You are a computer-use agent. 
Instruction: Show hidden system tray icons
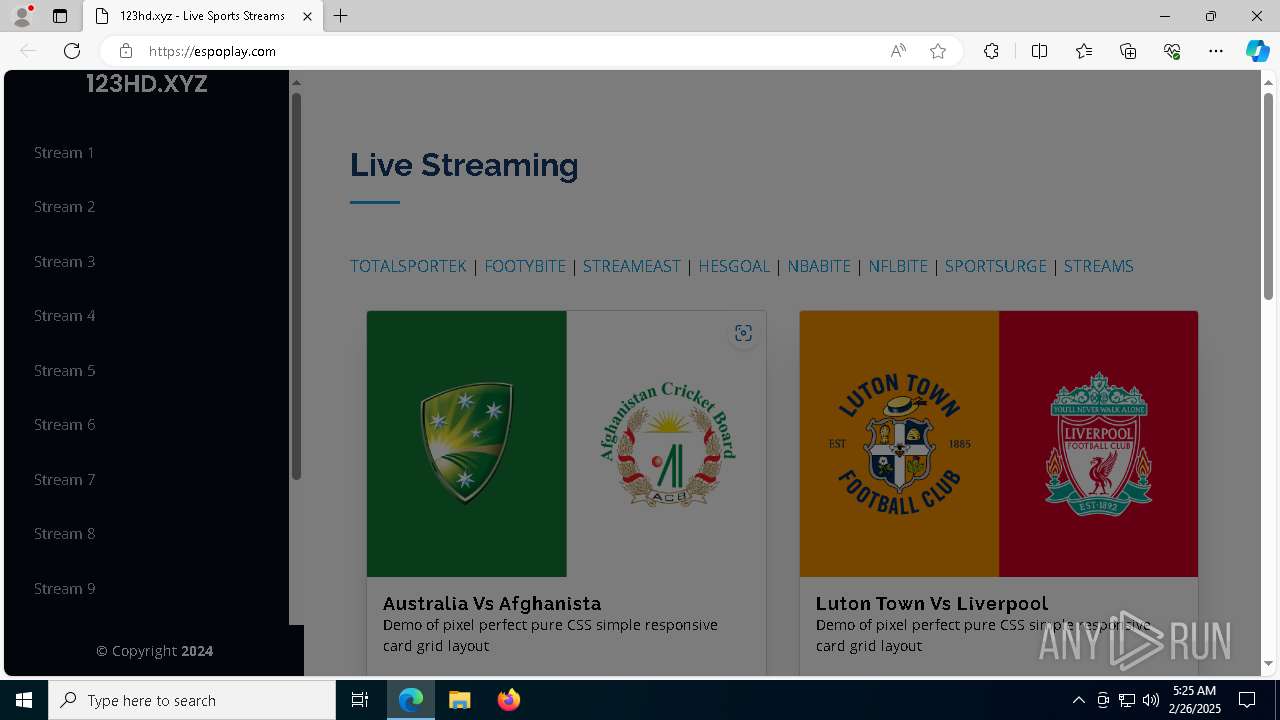click(1078, 700)
